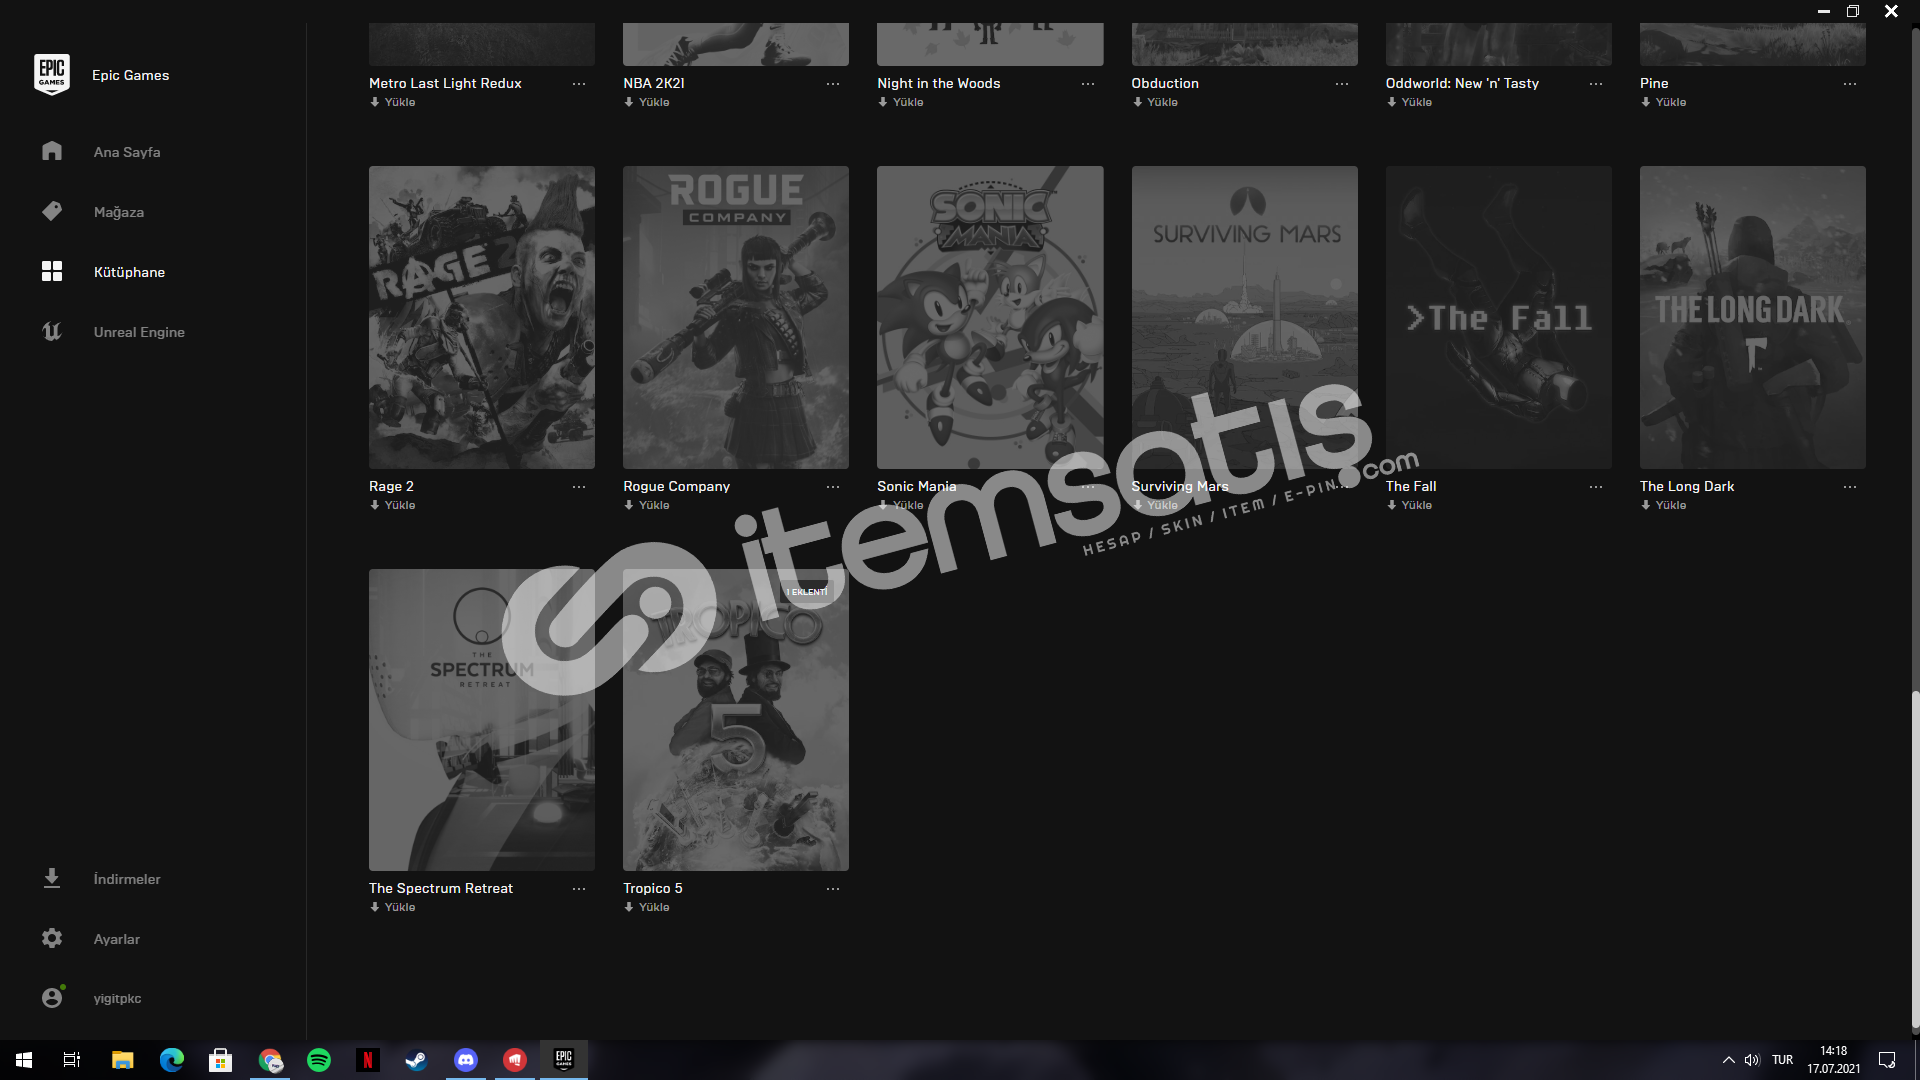This screenshot has width=1920, height=1080.
Task: Open options menu for The Fall
Action: click(1596, 487)
